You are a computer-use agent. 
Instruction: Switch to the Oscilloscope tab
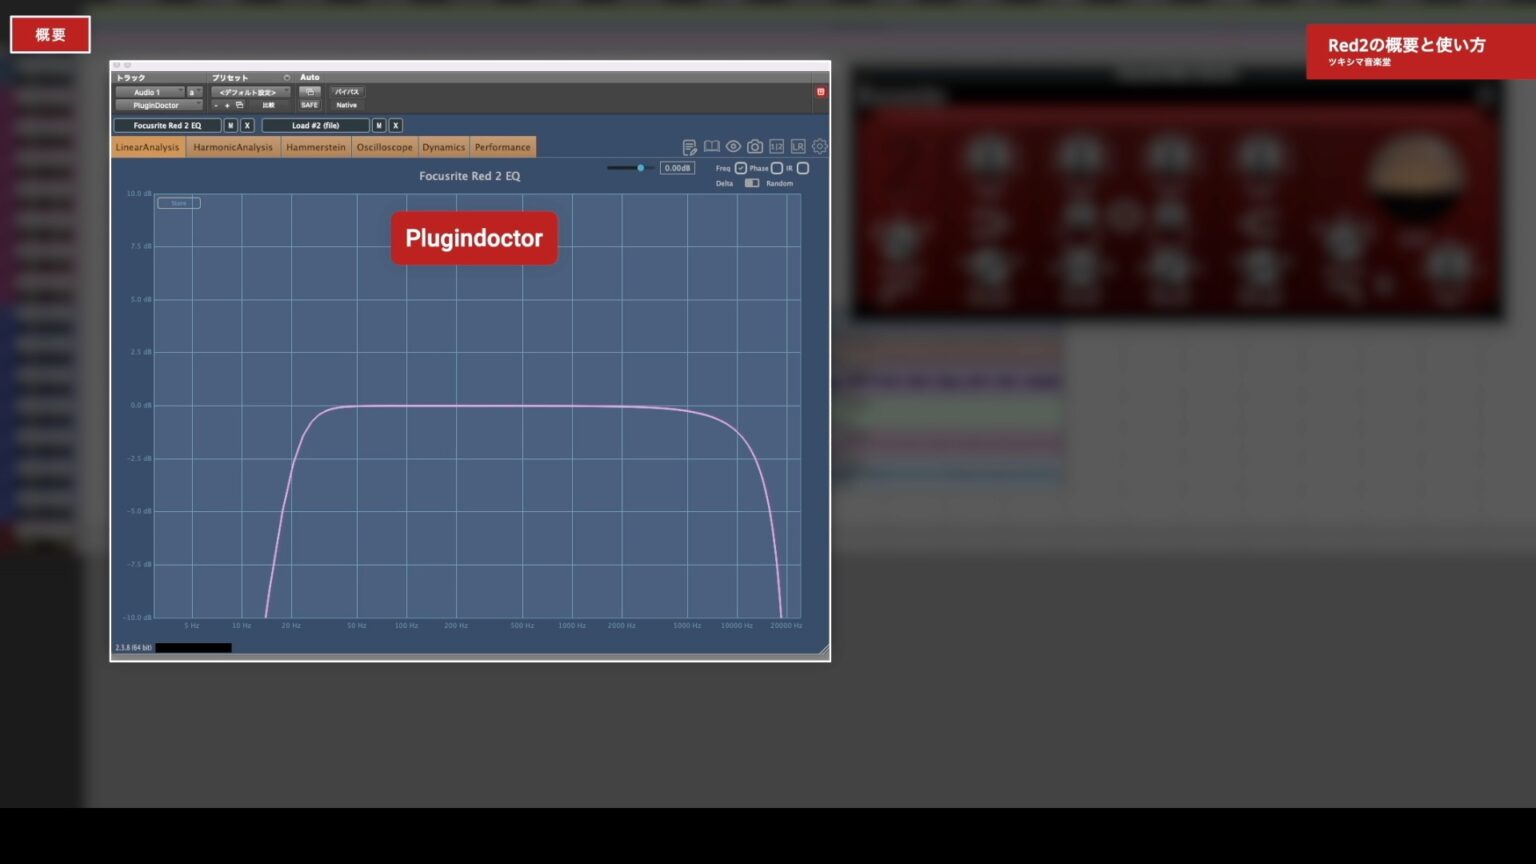click(x=384, y=147)
